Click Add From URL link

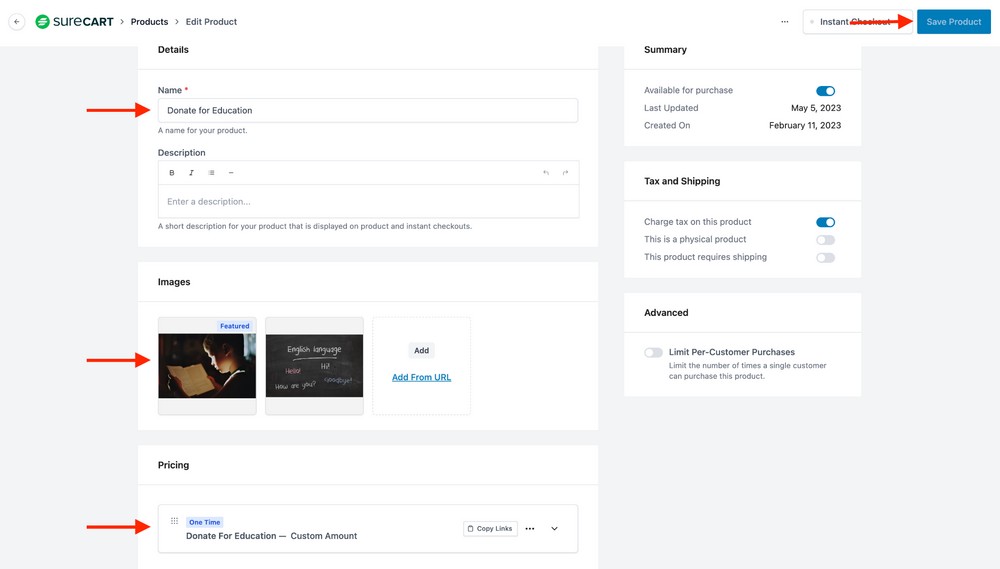pyautogui.click(x=421, y=377)
